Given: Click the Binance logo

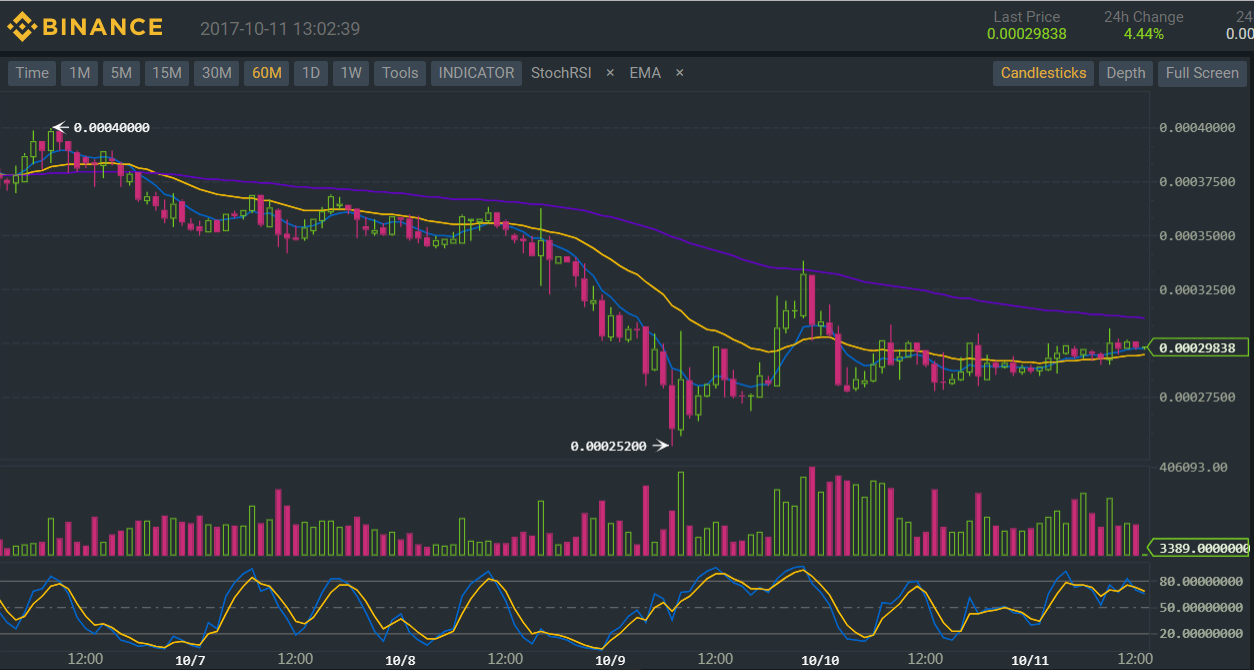Looking at the screenshot, I should tap(85, 28).
